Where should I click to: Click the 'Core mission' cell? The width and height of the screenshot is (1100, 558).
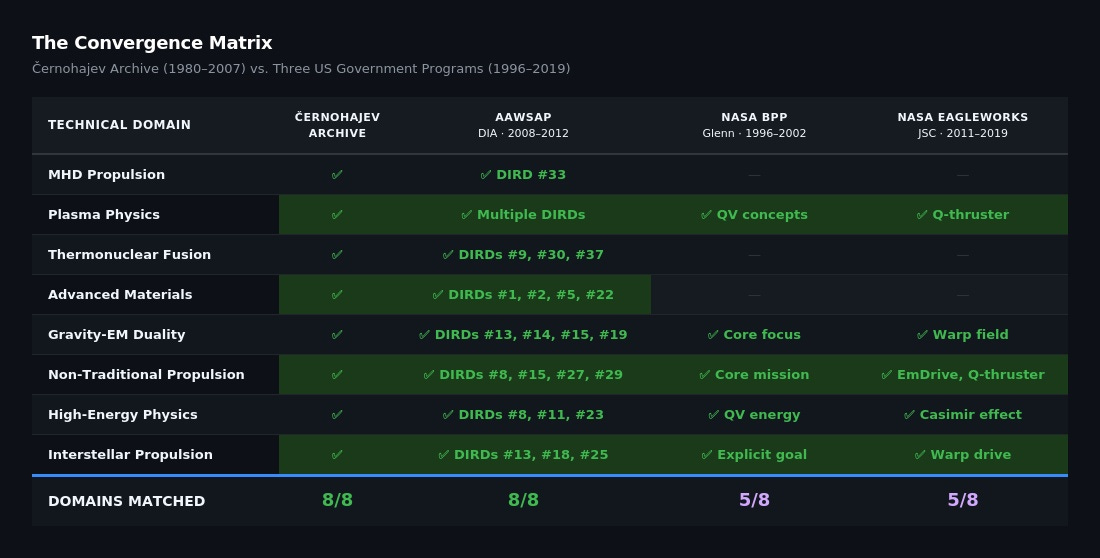coord(754,375)
